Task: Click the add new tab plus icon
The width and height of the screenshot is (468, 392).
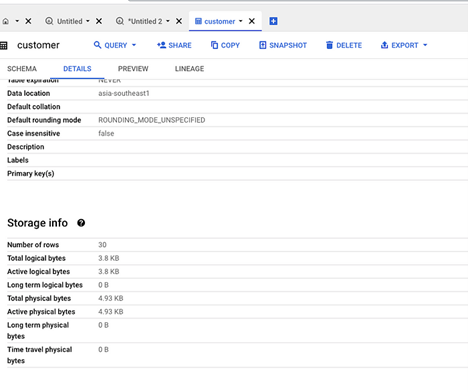Action: [x=273, y=21]
